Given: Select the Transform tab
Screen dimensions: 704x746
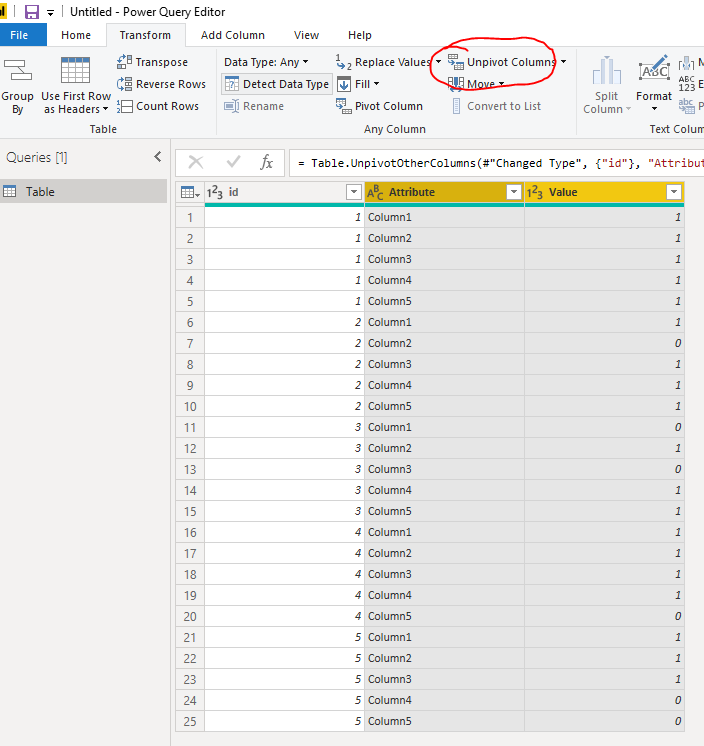Looking at the screenshot, I should (x=145, y=35).
